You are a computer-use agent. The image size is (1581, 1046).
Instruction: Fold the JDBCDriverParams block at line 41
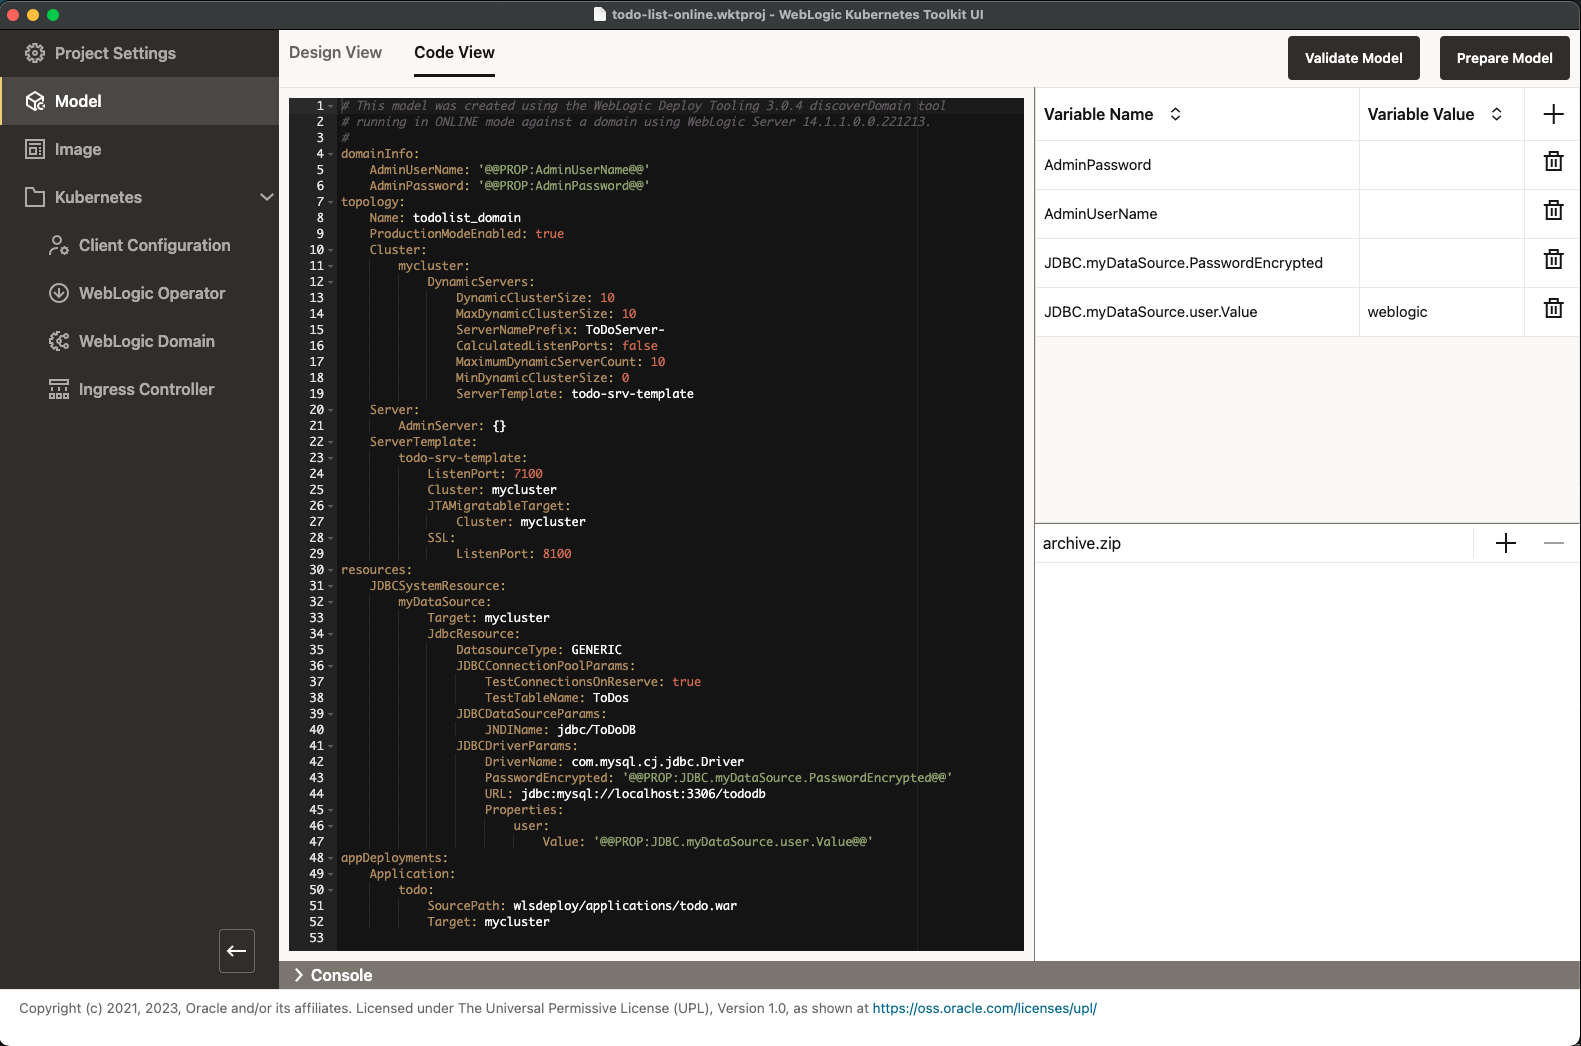click(331, 746)
